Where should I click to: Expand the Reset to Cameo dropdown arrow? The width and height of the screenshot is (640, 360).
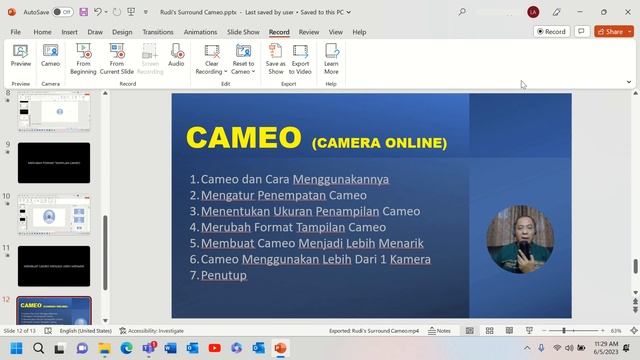[x=253, y=72]
